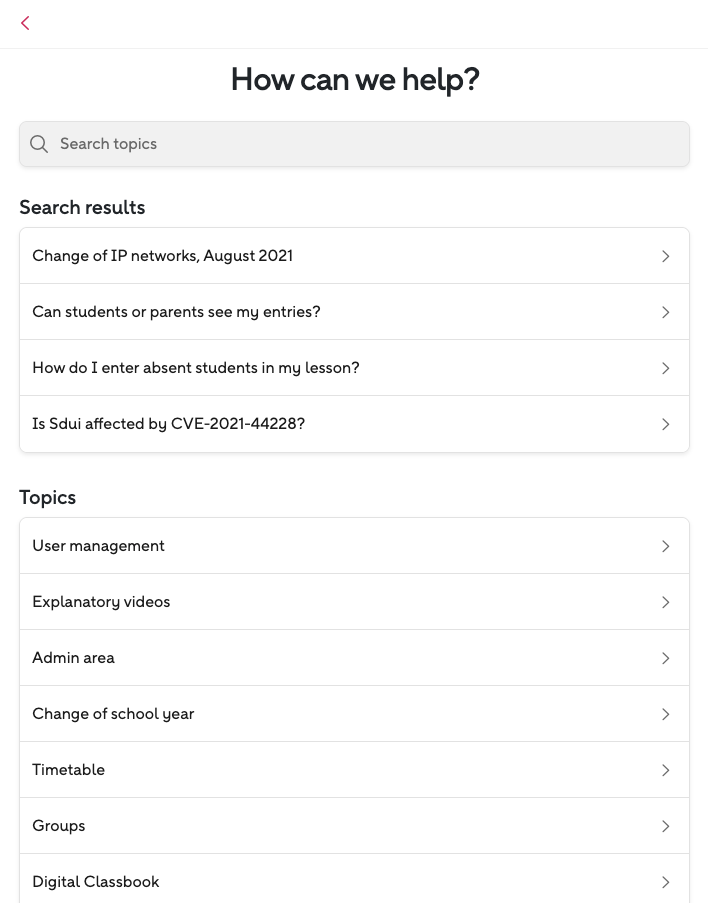Click chevron next to CVE-2021-44228 question
The width and height of the screenshot is (708, 903).
tap(666, 424)
